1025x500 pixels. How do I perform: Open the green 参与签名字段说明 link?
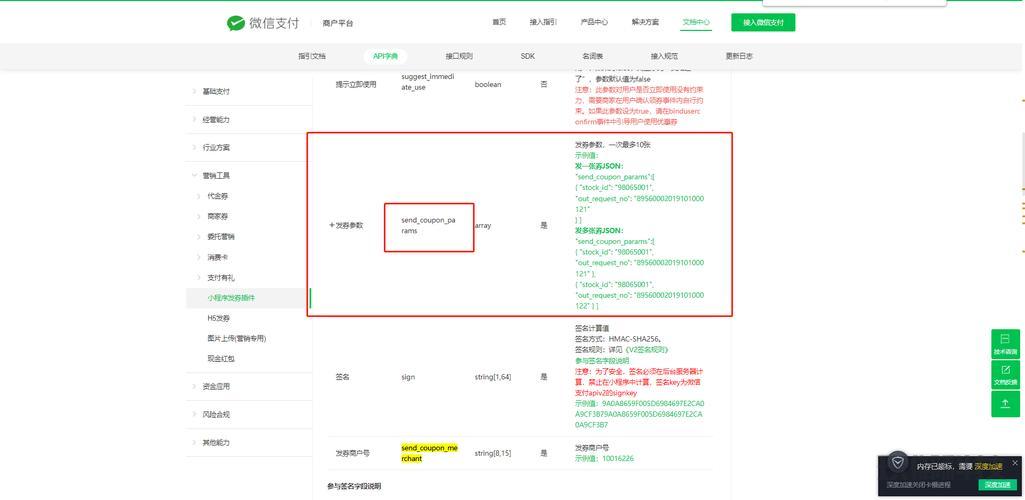tap(601, 361)
